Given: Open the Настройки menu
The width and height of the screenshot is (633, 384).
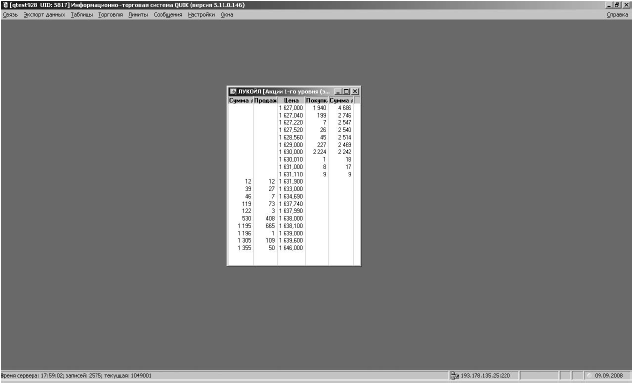Looking at the screenshot, I should click(x=201, y=15).
